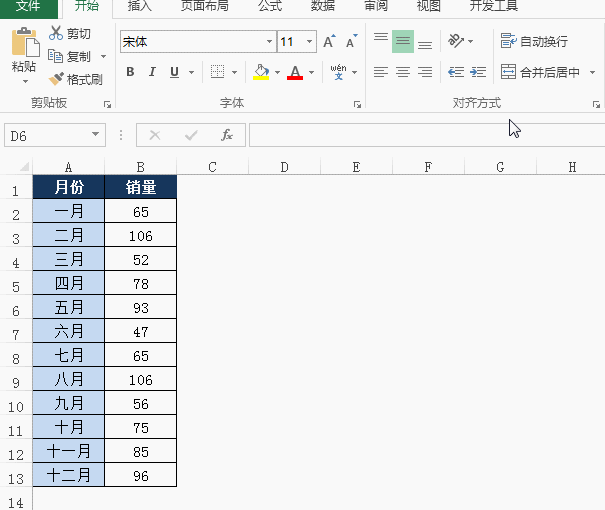Screen dimensions: 605x510
Task: Open the underline style dropdown arrow
Action: tap(191, 72)
